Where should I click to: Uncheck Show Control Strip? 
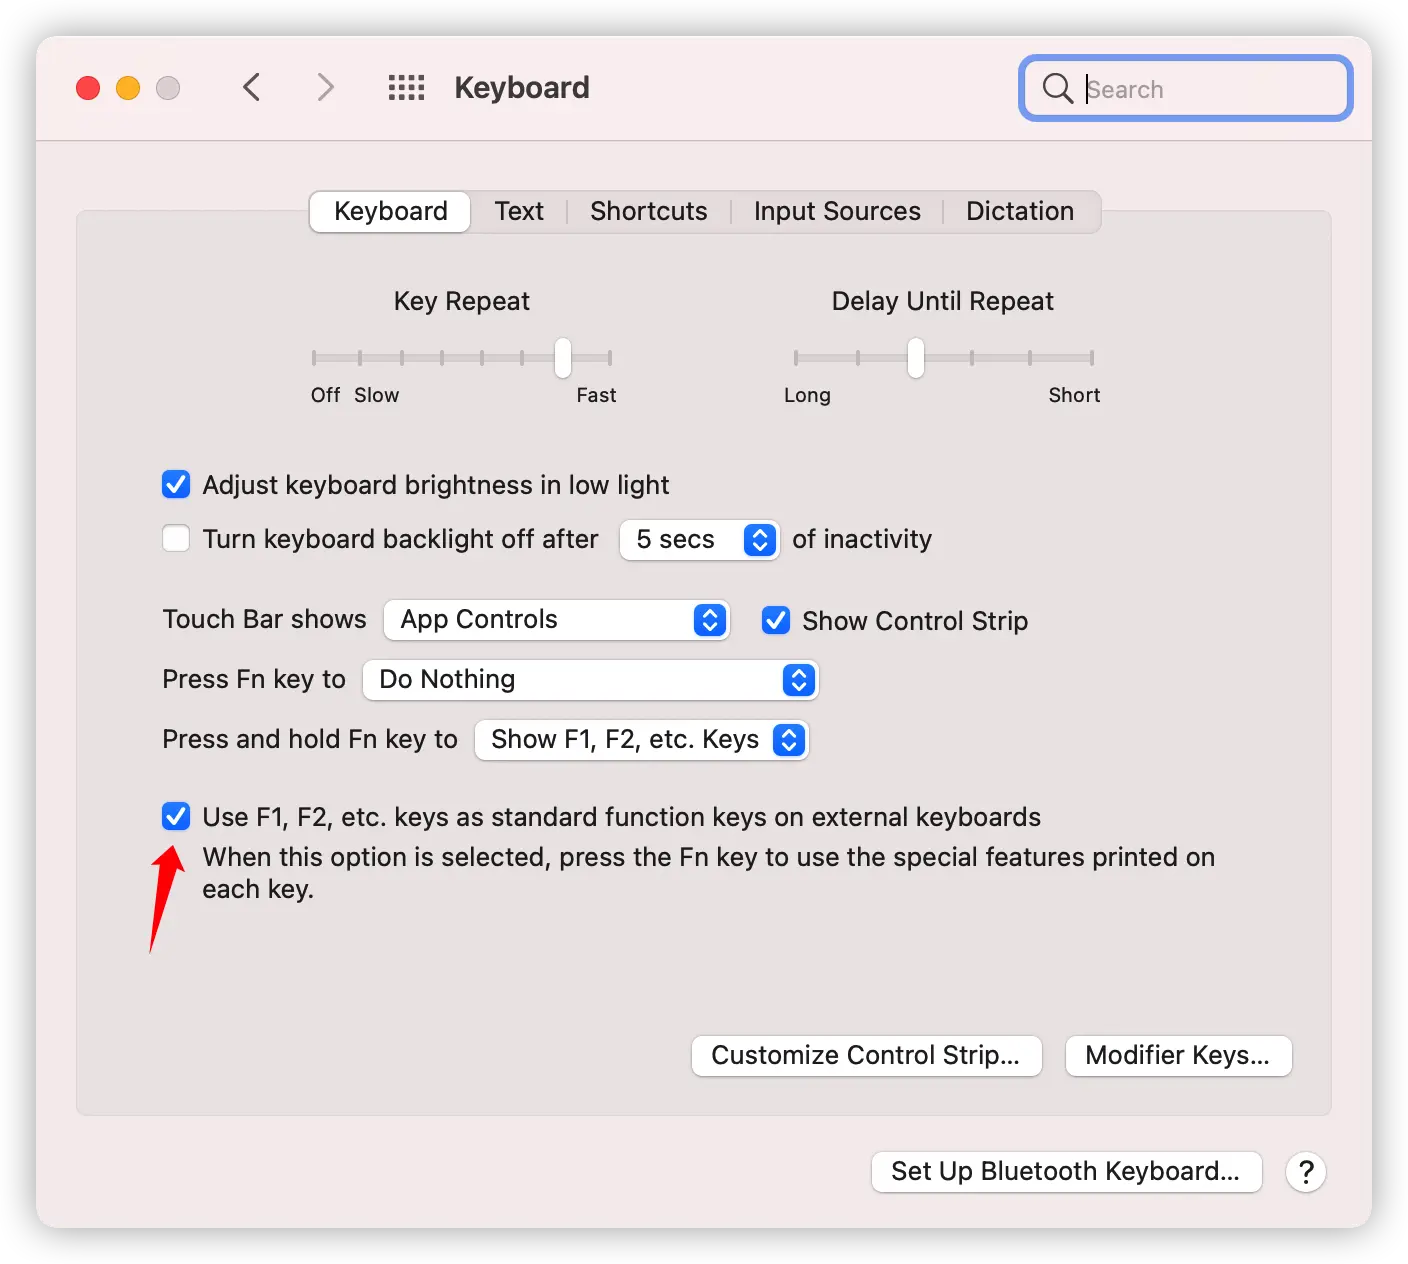pos(776,621)
